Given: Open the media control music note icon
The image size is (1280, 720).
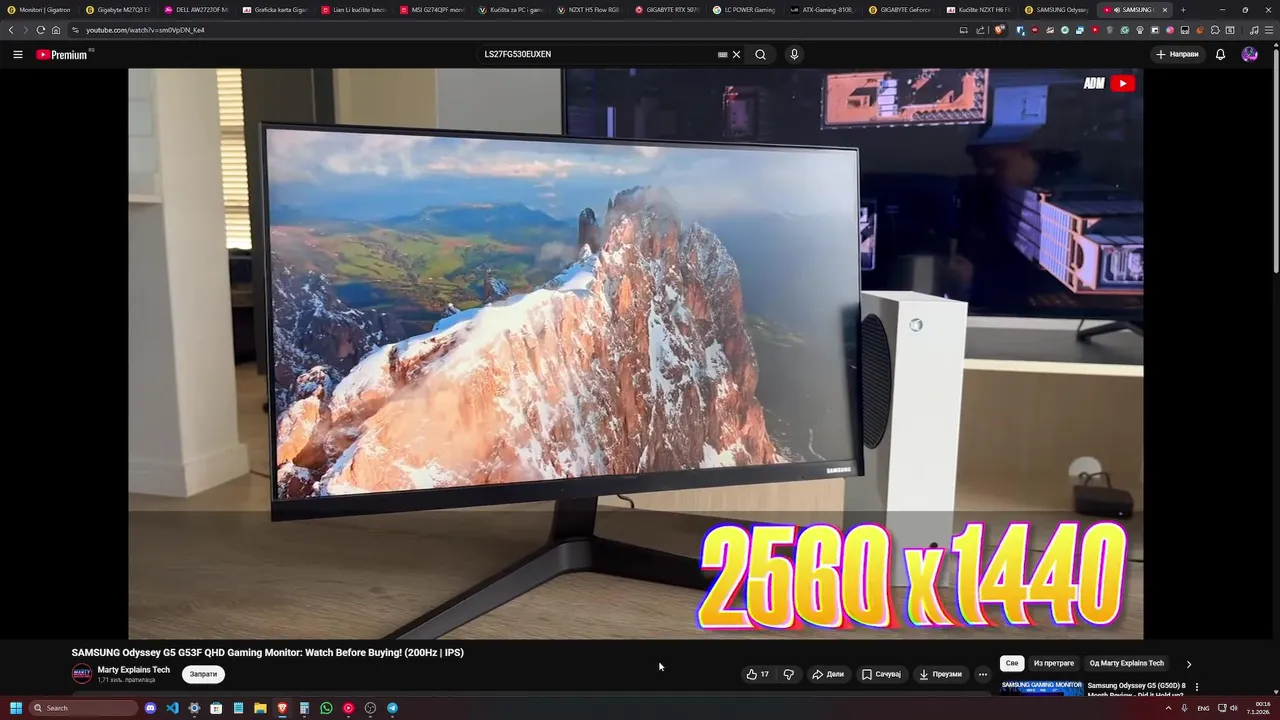Looking at the screenshot, I should [x=1254, y=30].
